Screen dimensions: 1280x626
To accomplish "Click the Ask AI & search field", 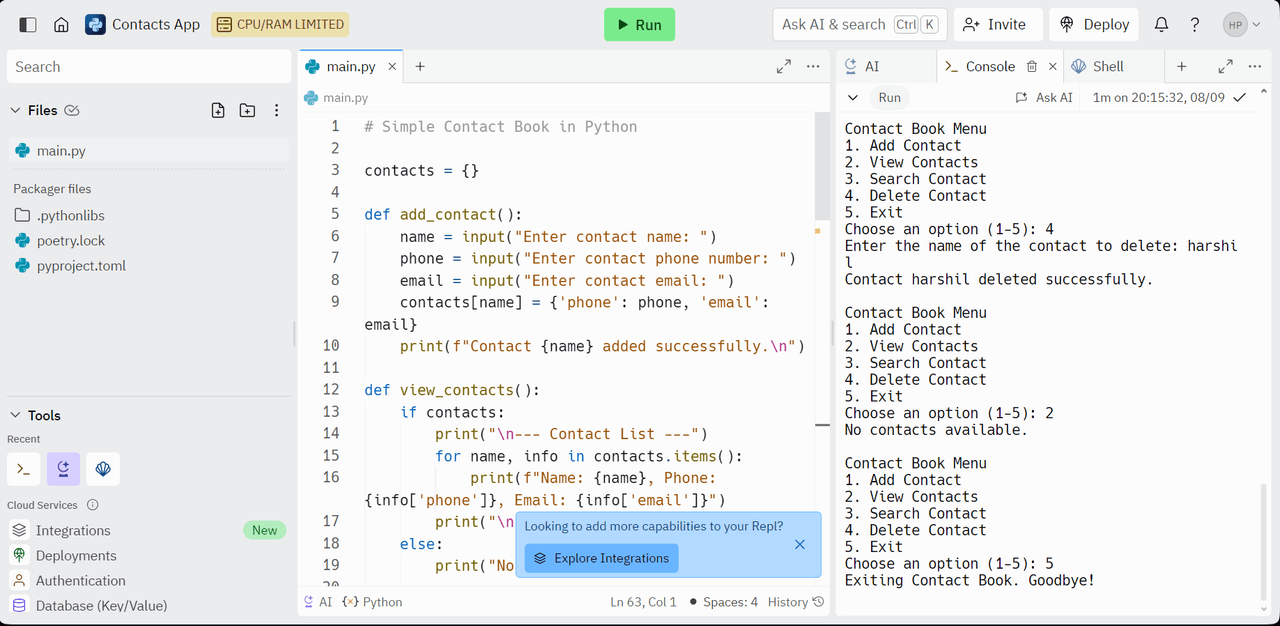I will (858, 24).
